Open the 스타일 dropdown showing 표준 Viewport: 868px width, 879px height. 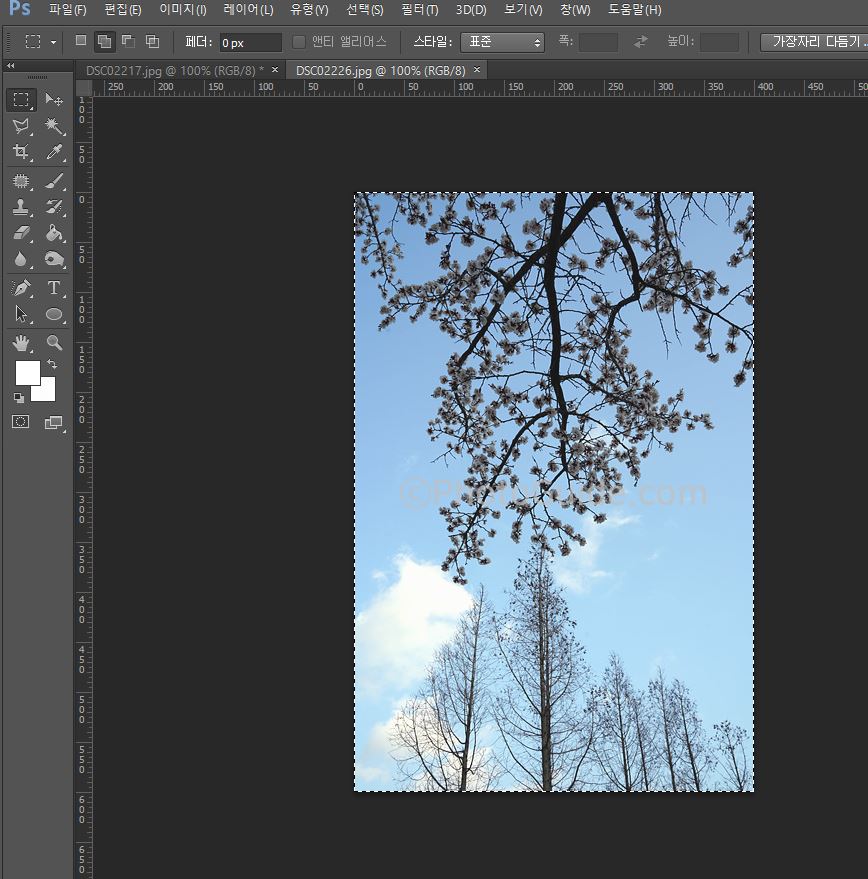[502, 42]
